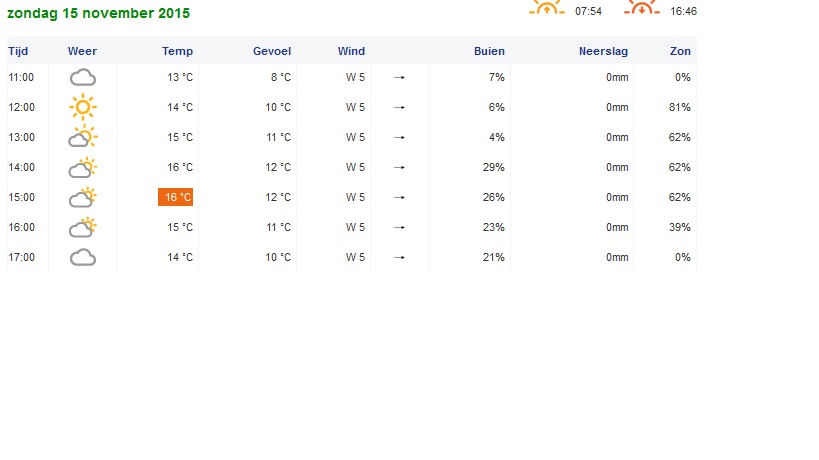
Task: Click the Temp column header
Action: (178, 51)
